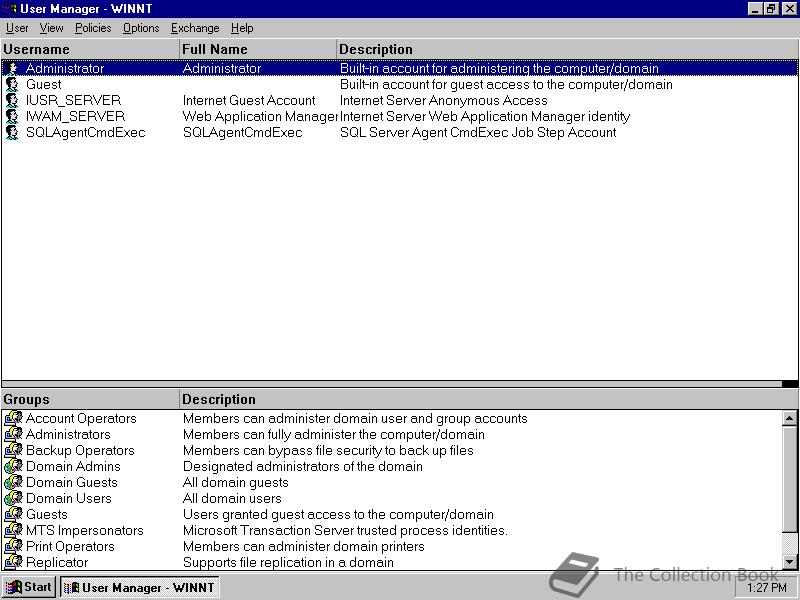
Task: Select the IUSR_SERVER username
Action: tap(73, 101)
